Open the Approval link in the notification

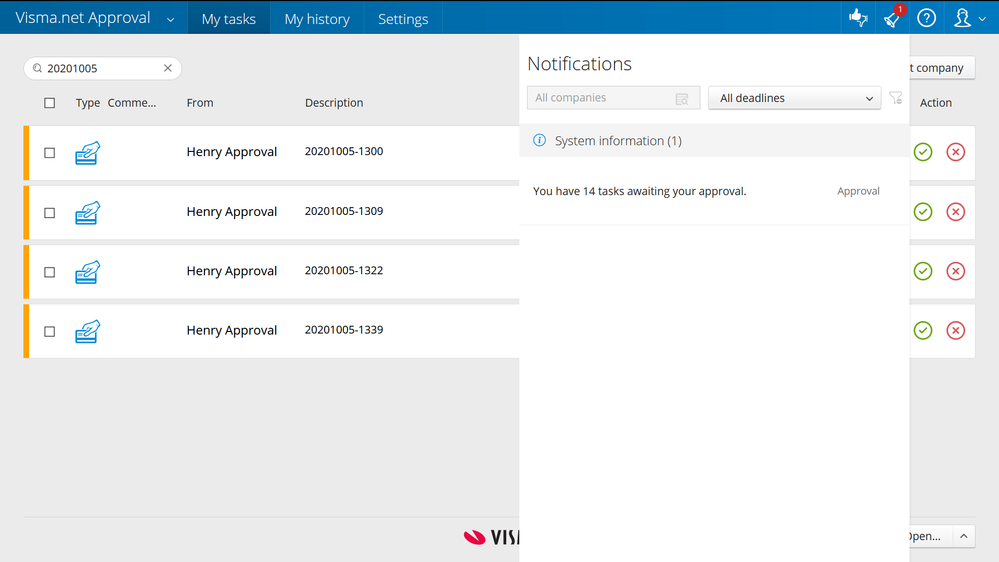tap(858, 191)
